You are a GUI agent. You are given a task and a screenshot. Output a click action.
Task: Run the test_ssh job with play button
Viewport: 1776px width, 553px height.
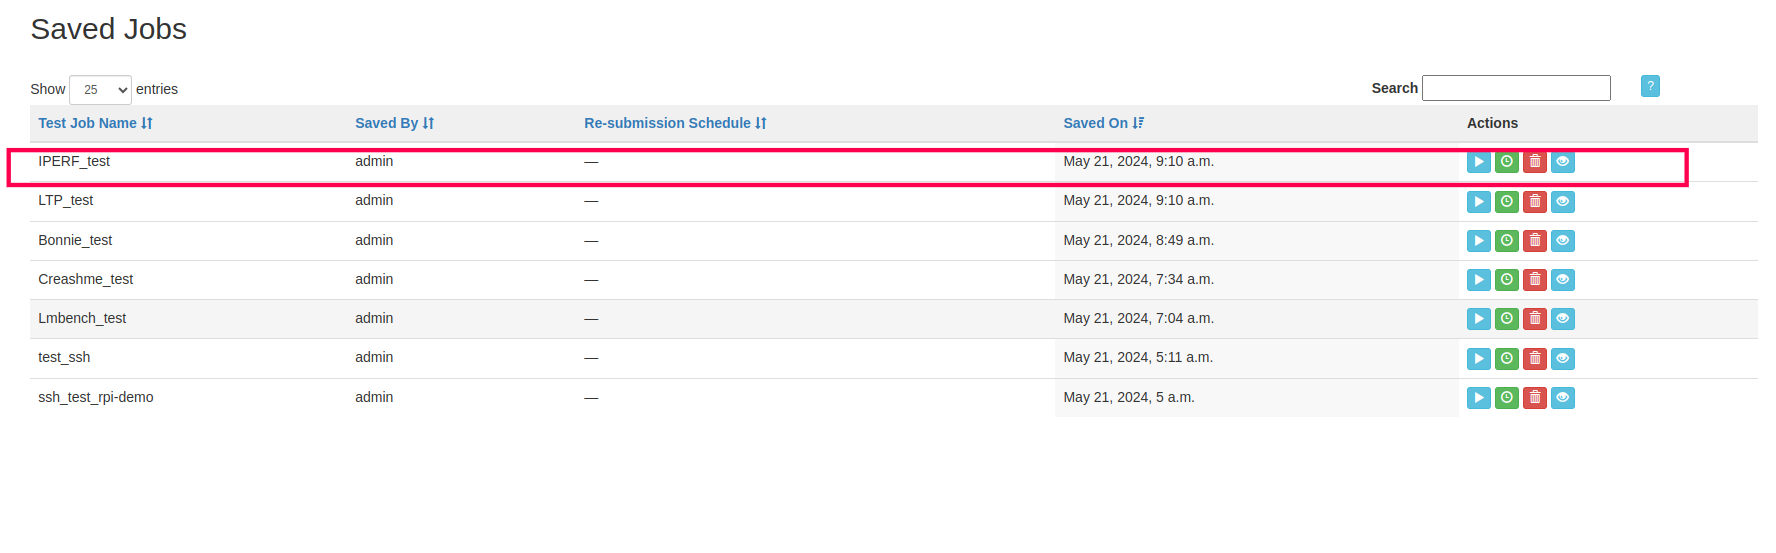point(1478,359)
